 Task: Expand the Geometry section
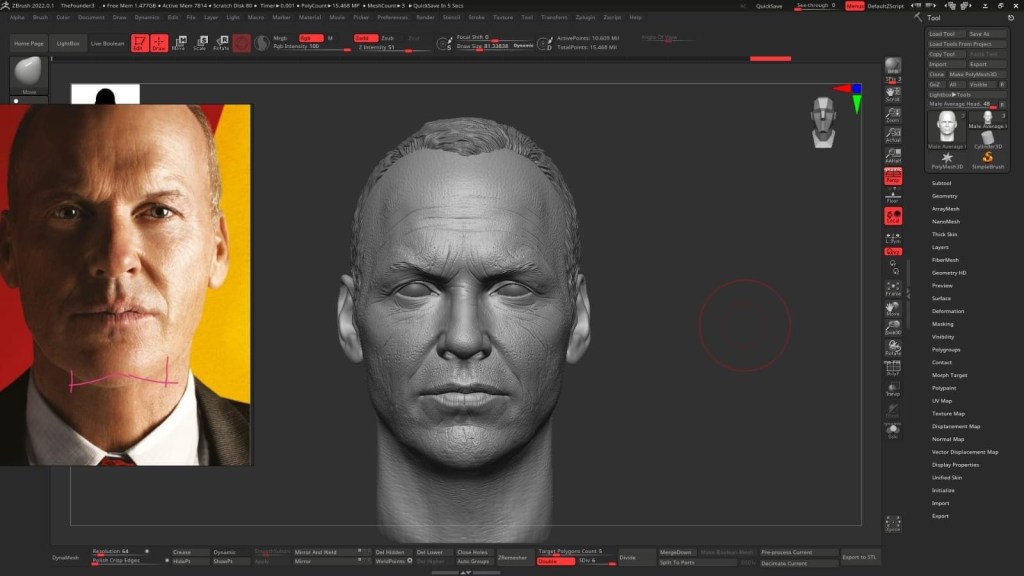tap(944, 196)
